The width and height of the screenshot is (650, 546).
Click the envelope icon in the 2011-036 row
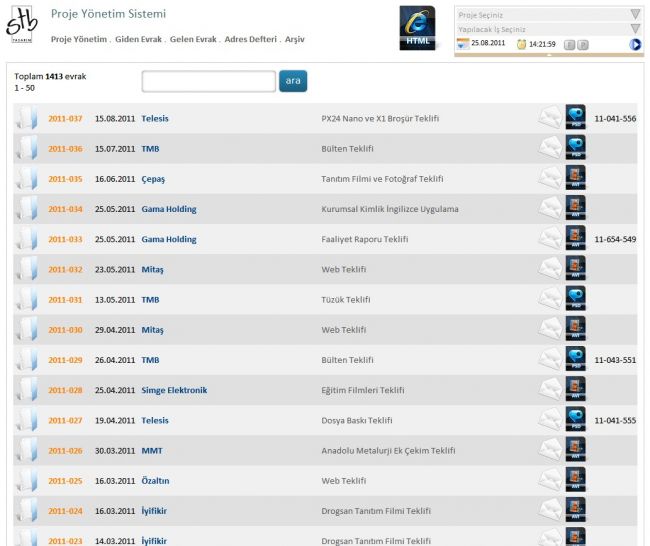tap(550, 149)
